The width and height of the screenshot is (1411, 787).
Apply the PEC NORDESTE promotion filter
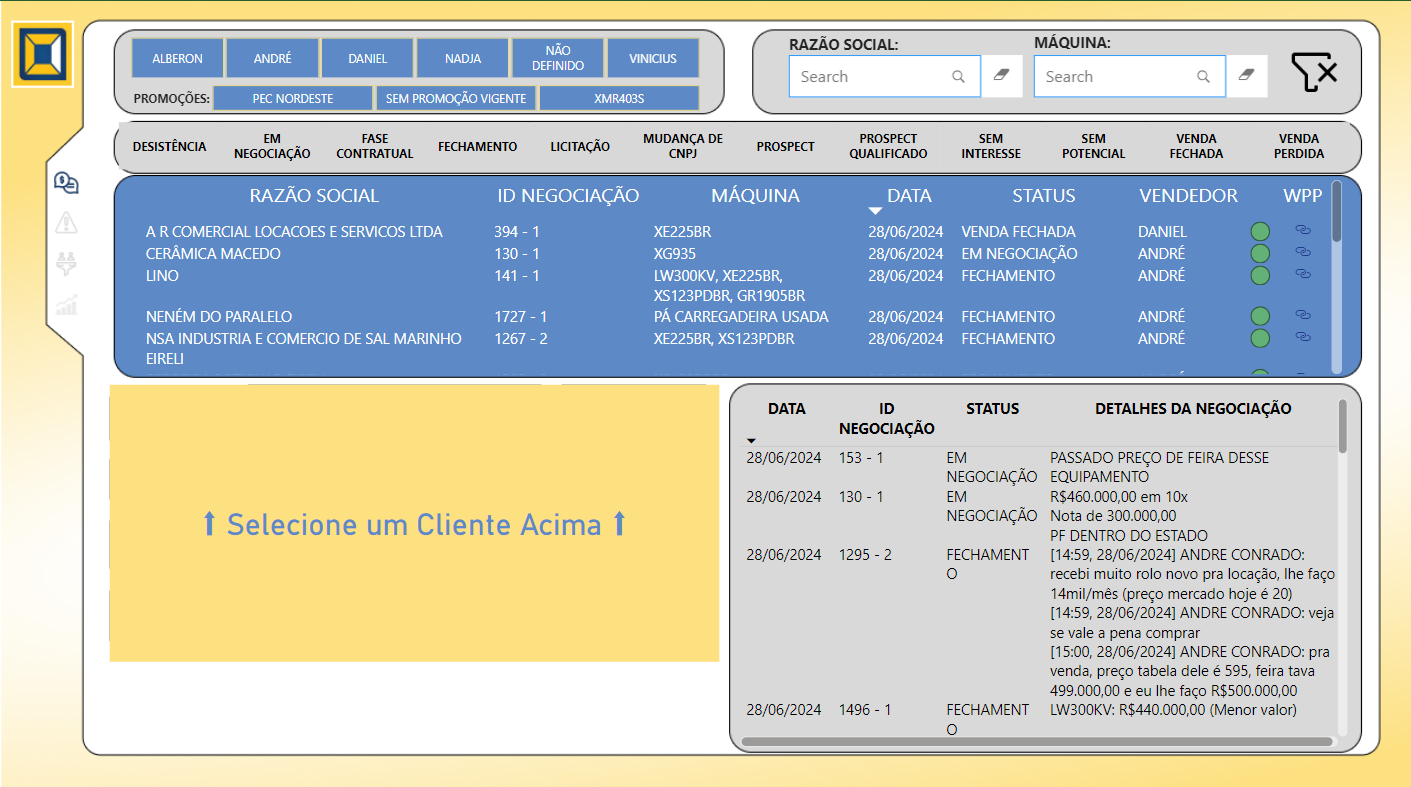click(293, 98)
